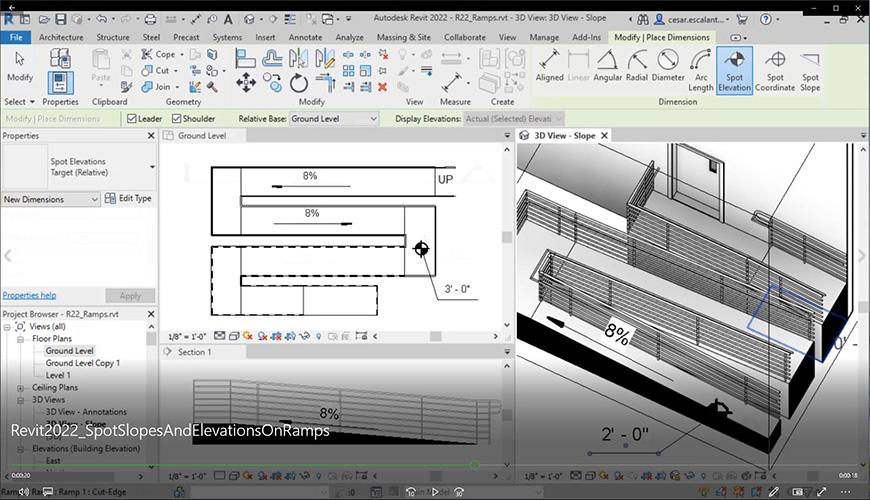Click the red Delete X icon
This screenshot has width=870, height=500.
(382, 87)
